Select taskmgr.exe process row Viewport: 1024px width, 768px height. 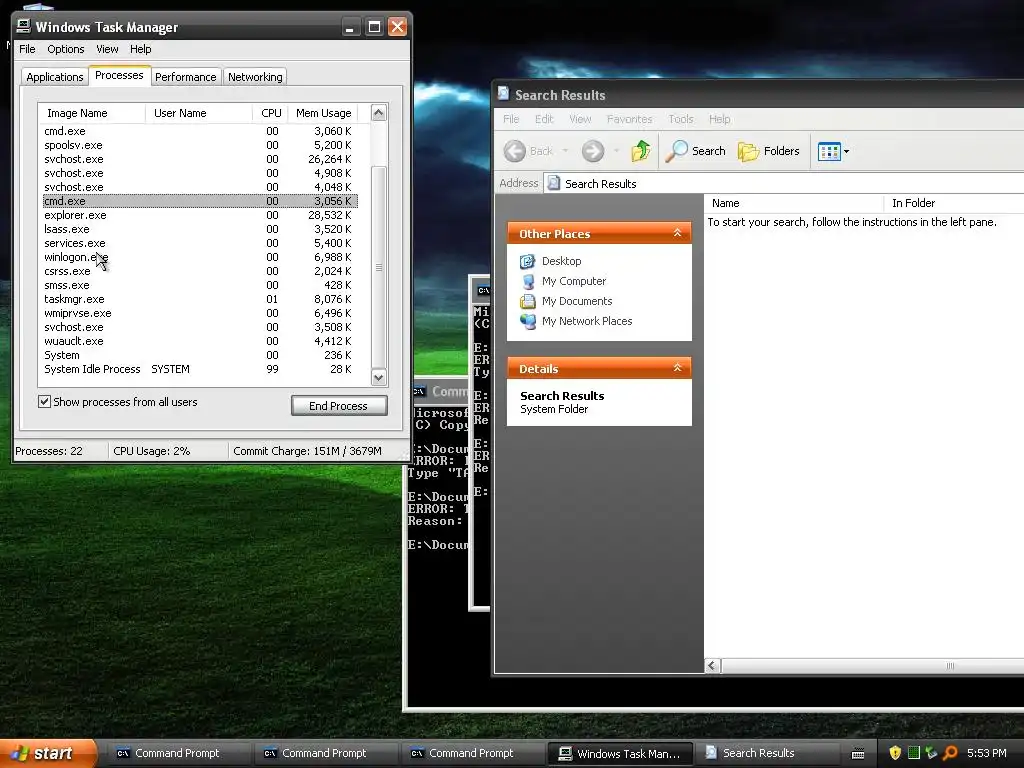pos(200,299)
